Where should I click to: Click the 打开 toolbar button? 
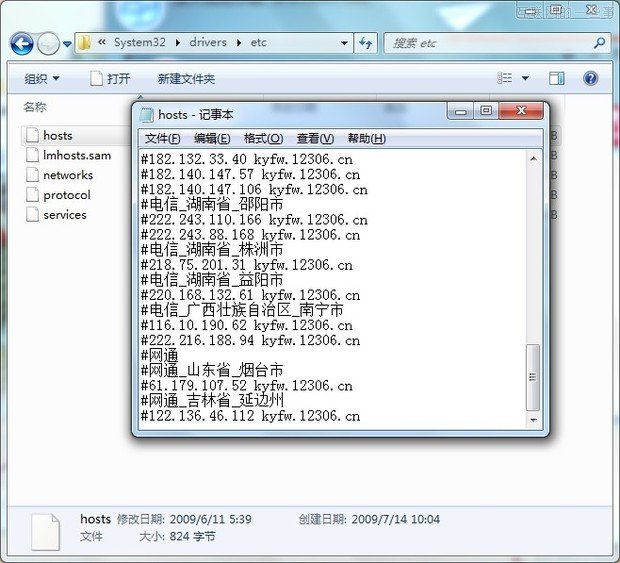click(x=110, y=79)
